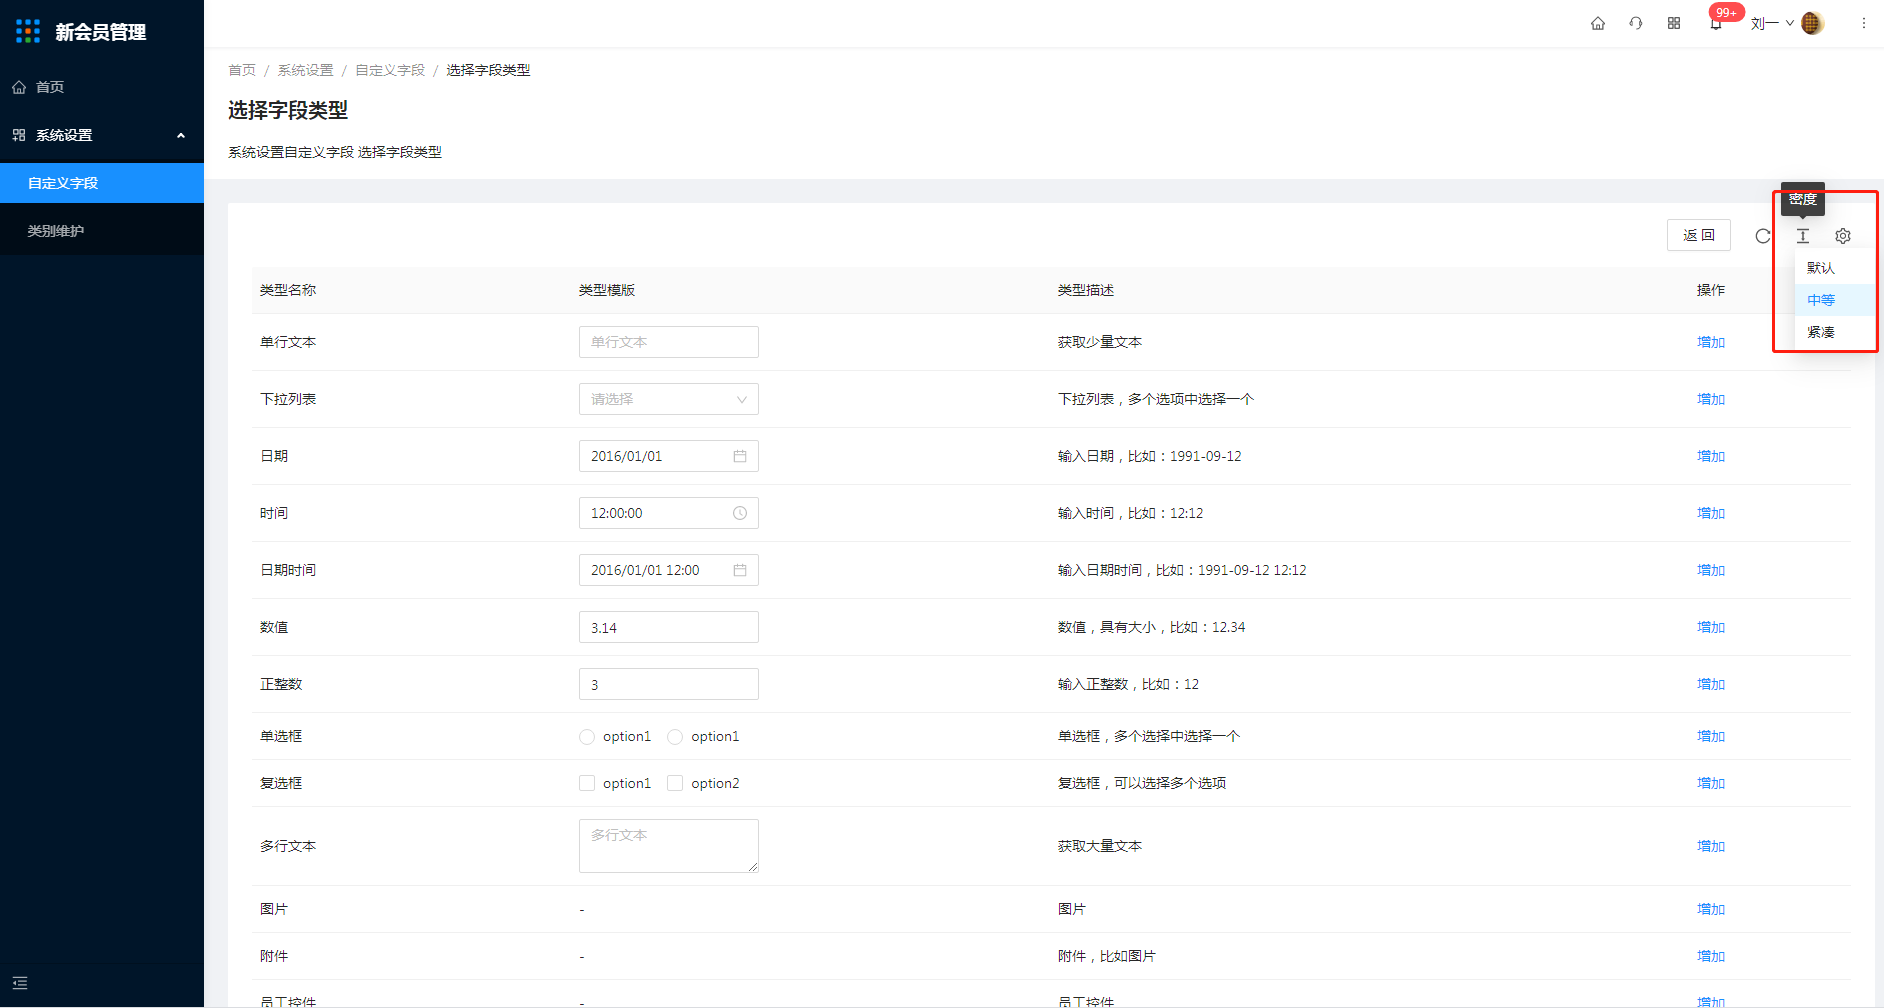This screenshot has width=1884, height=1008.
Task: Select first option1 radio in 单选框 row
Action: [x=587, y=737]
